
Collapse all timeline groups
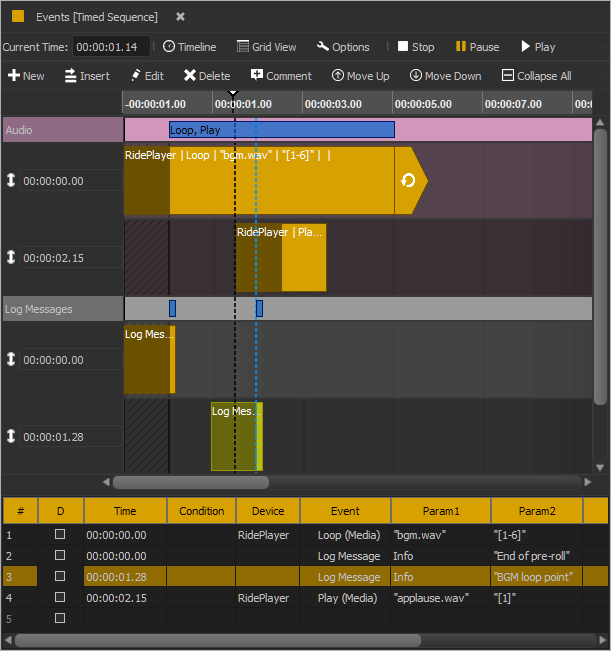pyautogui.click(x=508, y=76)
